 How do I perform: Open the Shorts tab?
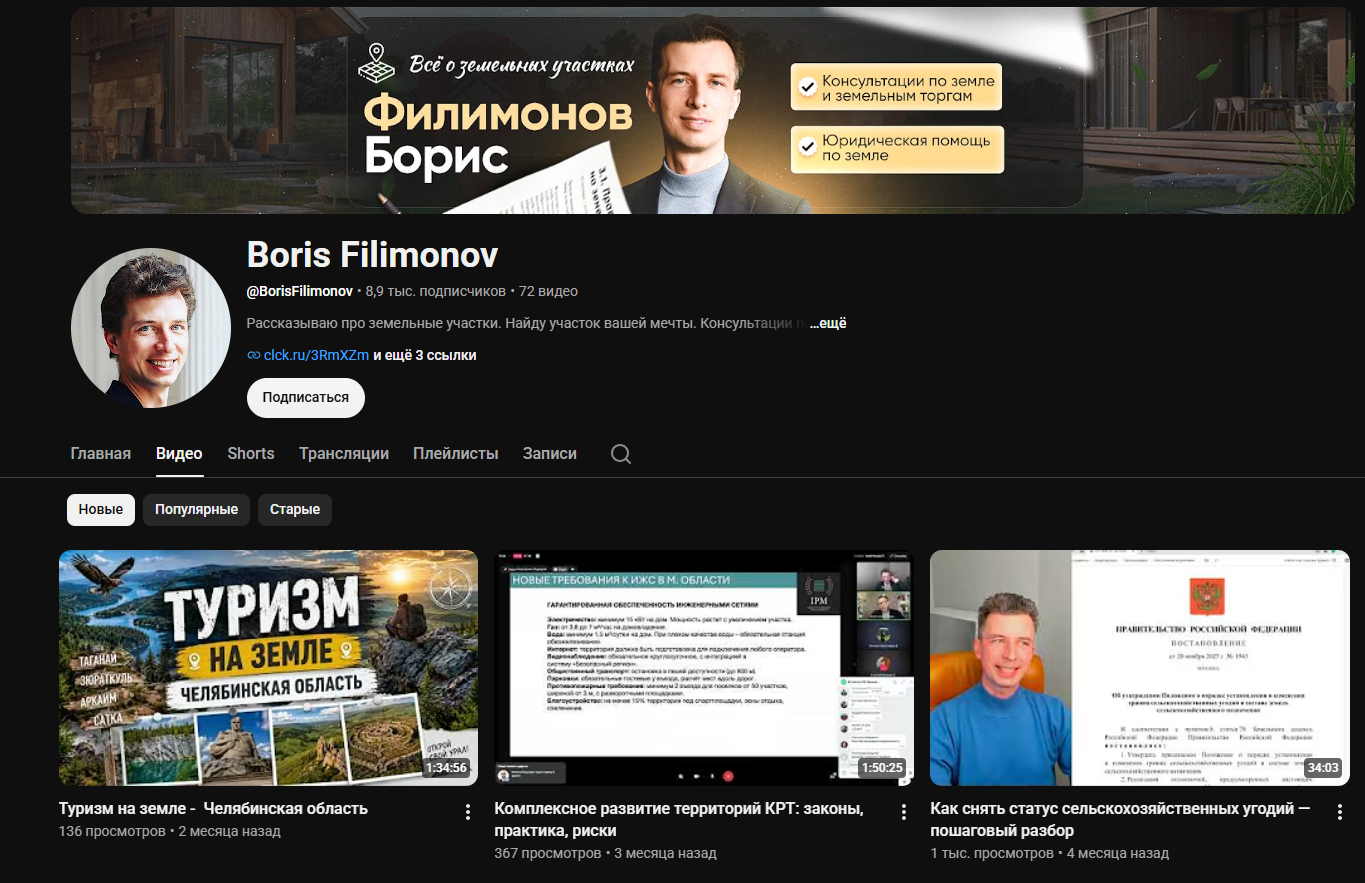coord(251,453)
